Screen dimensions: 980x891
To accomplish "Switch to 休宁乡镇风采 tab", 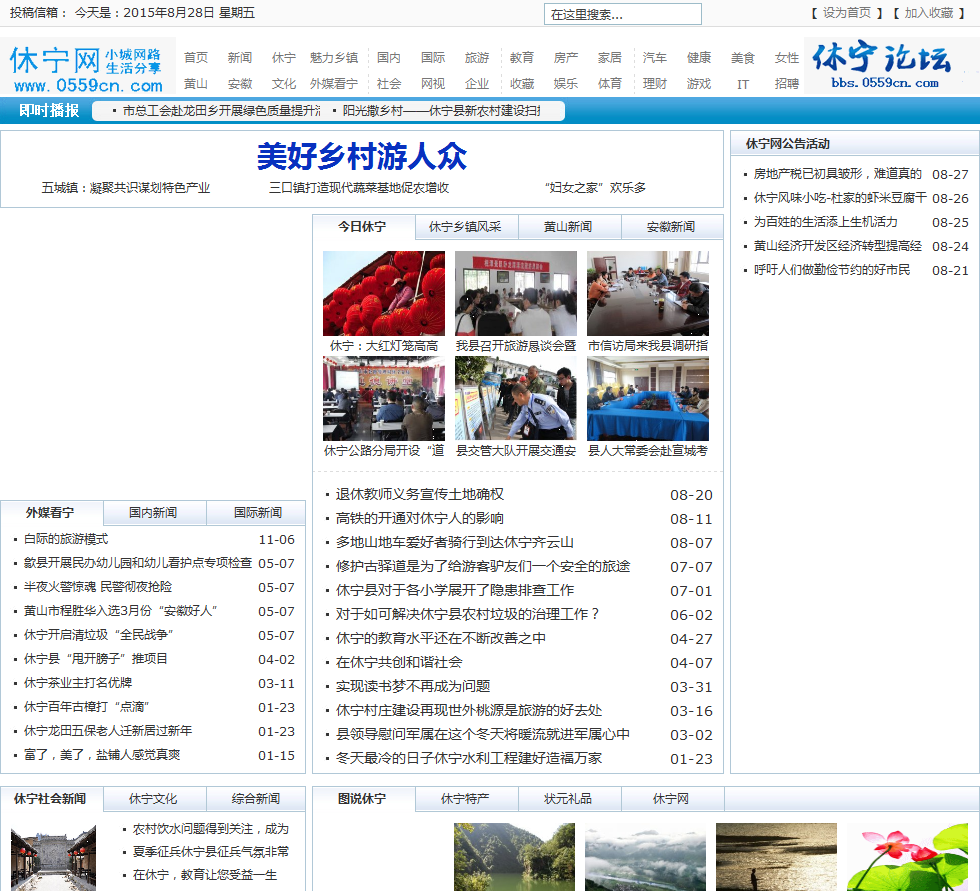I will (466, 227).
